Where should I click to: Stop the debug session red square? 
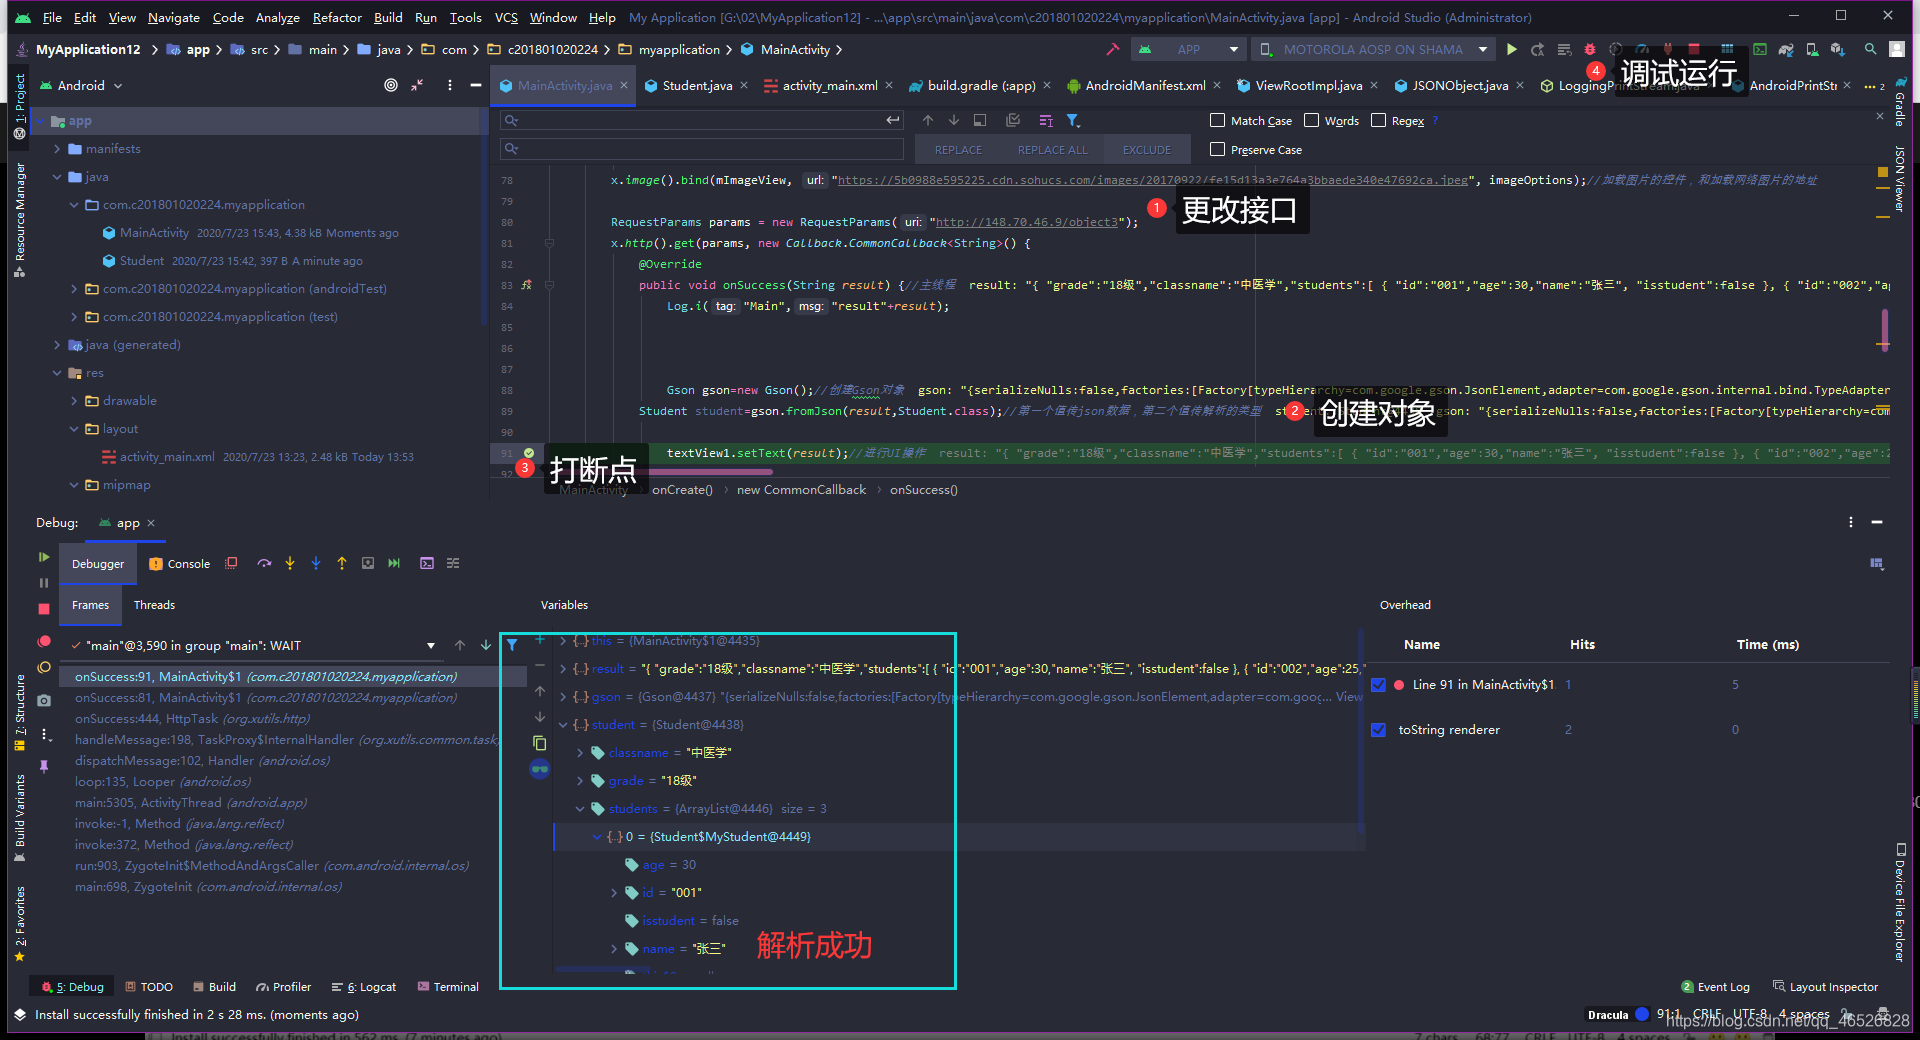[x=44, y=608]
